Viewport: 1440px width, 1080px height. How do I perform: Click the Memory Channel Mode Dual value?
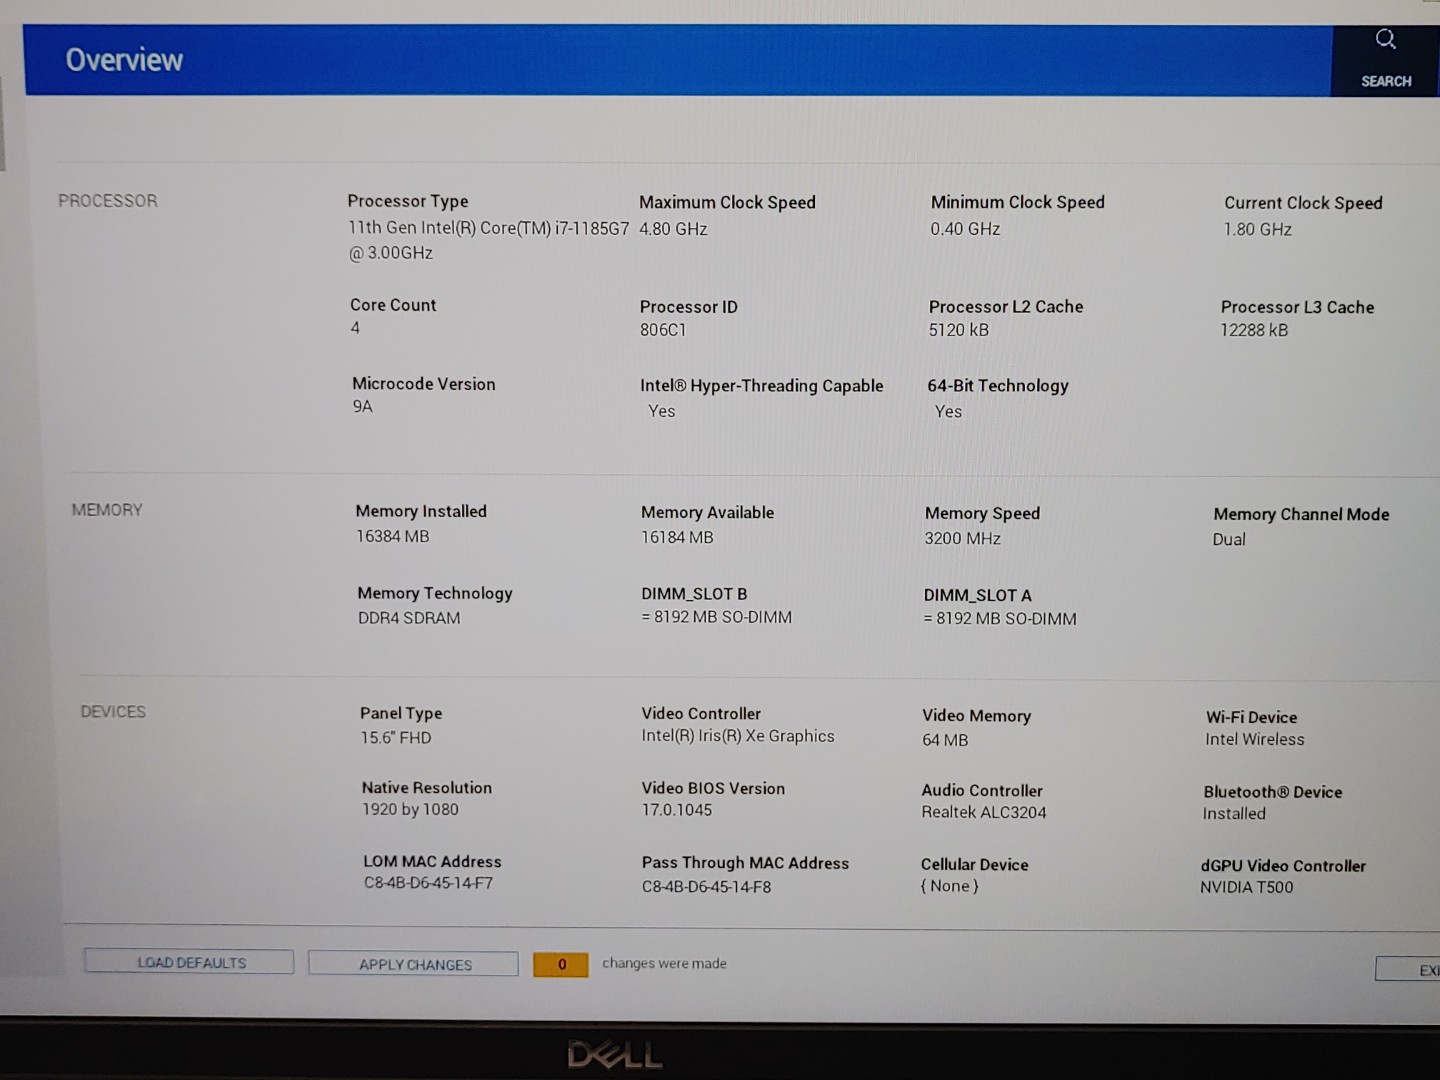(x=1229, y=540)
